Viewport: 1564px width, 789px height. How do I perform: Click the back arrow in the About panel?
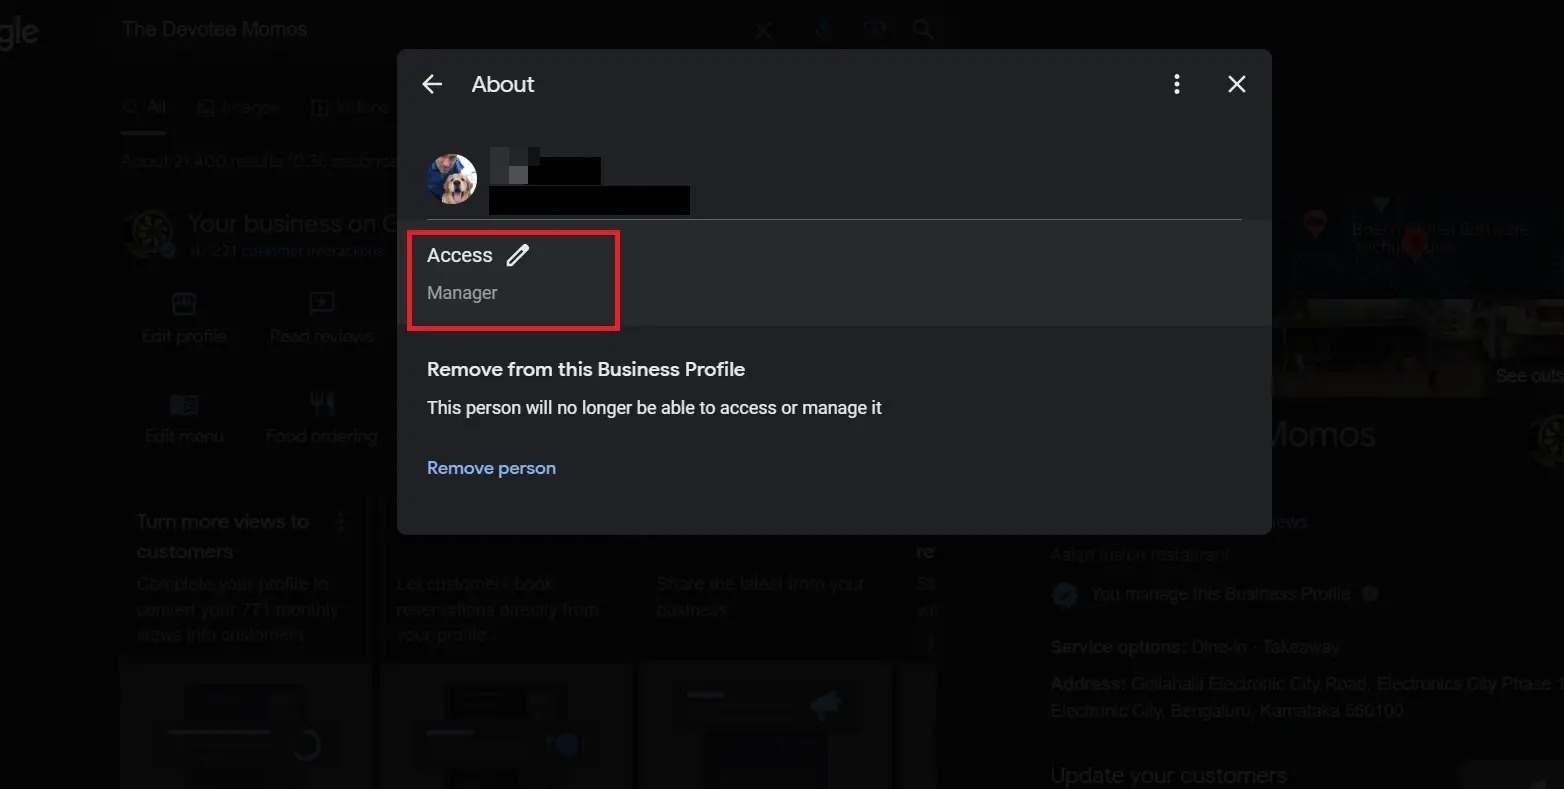tap(431, 84)
